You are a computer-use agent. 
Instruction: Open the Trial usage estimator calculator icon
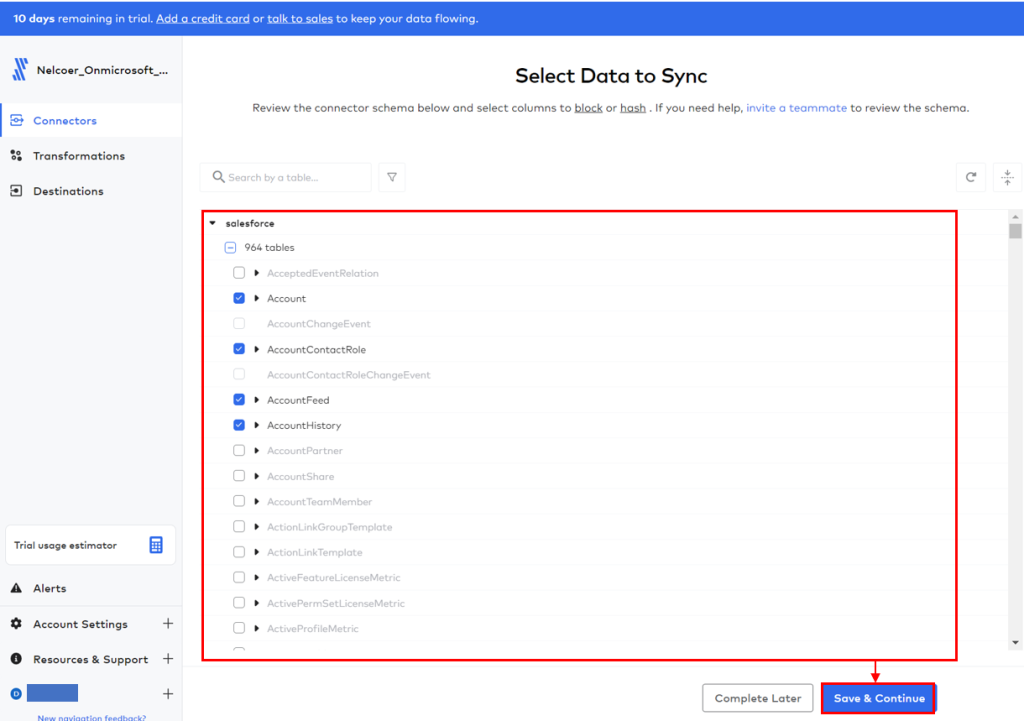pos(155,544)
